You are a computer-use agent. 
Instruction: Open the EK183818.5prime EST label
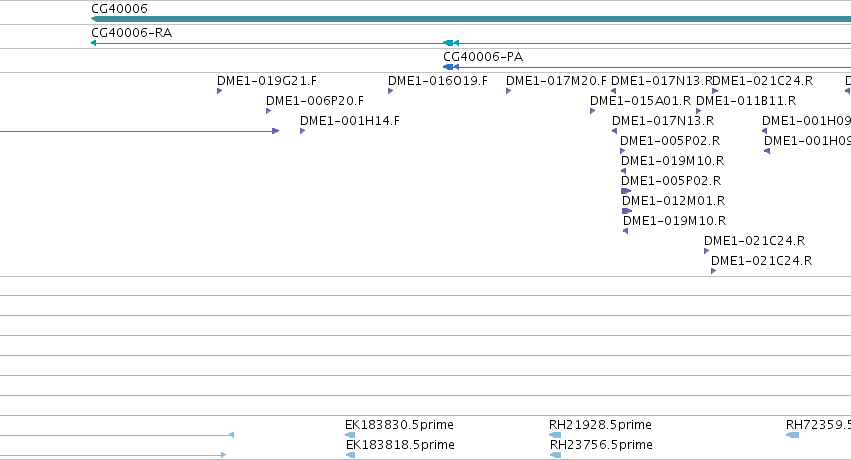(x=400, y=445)
